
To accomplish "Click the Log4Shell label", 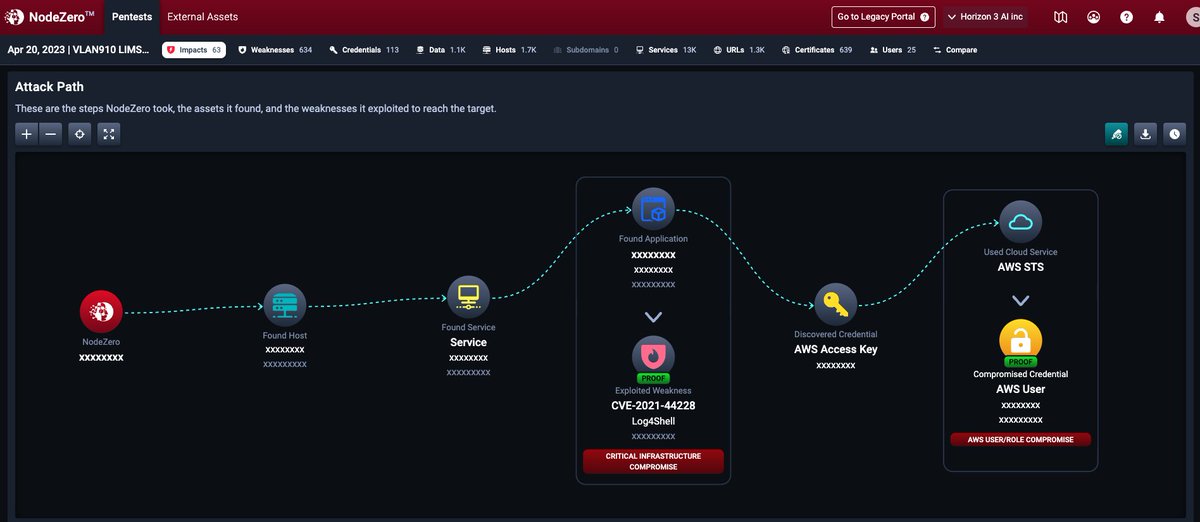I will point(653,421).
